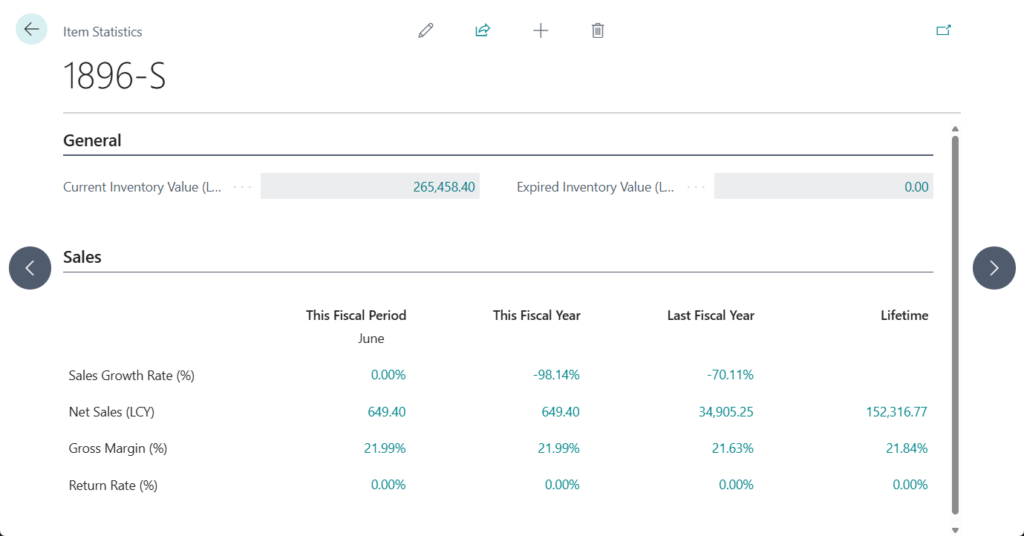1024x536 pixels.
Task: Collapse the Sales section header
Action: point(82,257)
